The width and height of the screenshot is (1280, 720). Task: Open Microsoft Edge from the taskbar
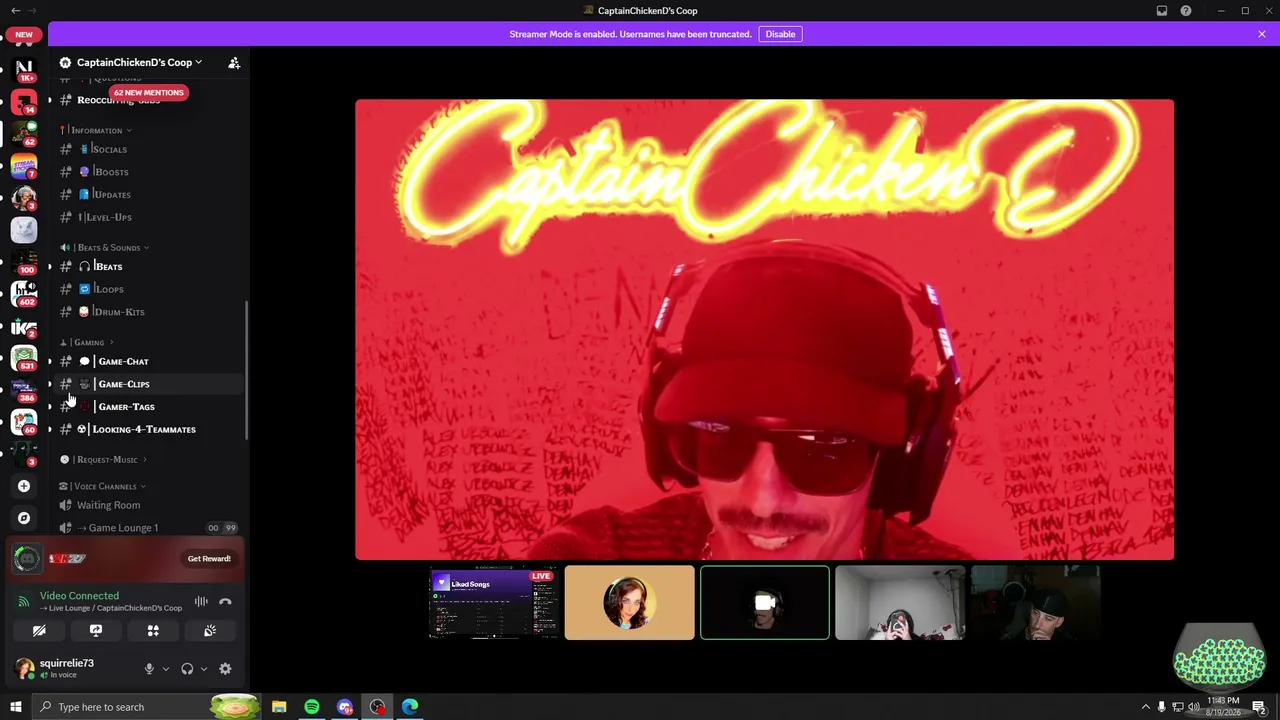(x=410, y=707)
